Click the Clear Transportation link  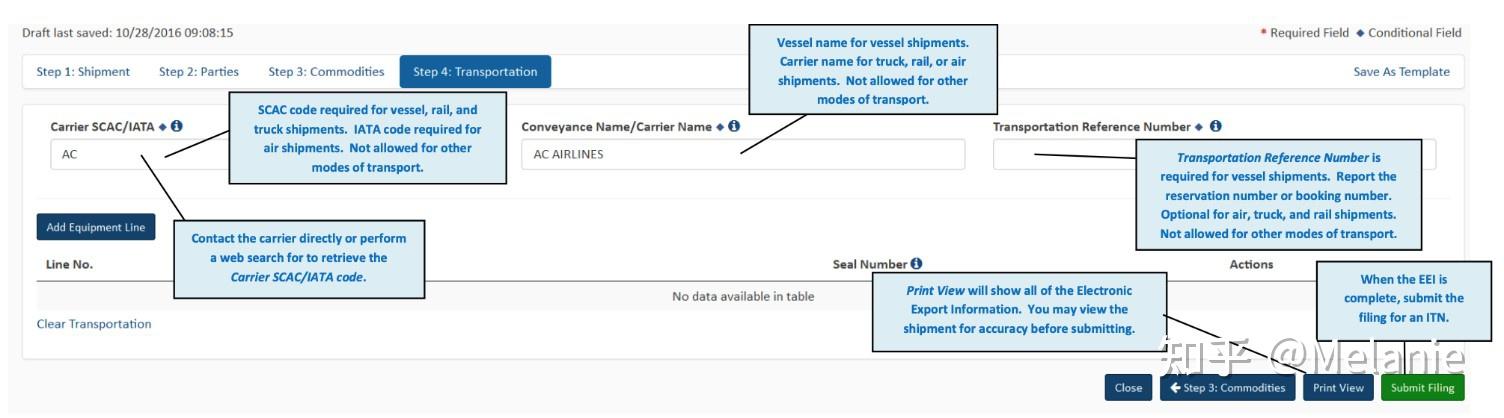[94, 324]
